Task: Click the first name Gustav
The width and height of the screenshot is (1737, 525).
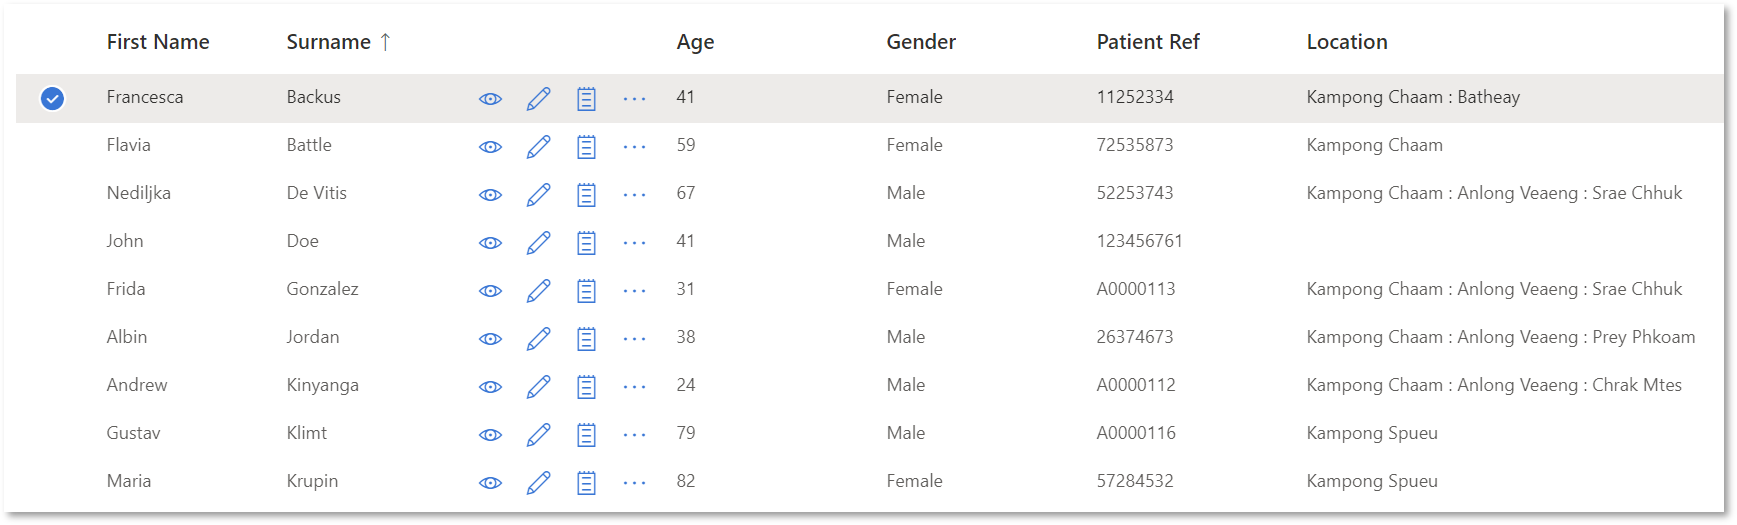Action: 133,433
